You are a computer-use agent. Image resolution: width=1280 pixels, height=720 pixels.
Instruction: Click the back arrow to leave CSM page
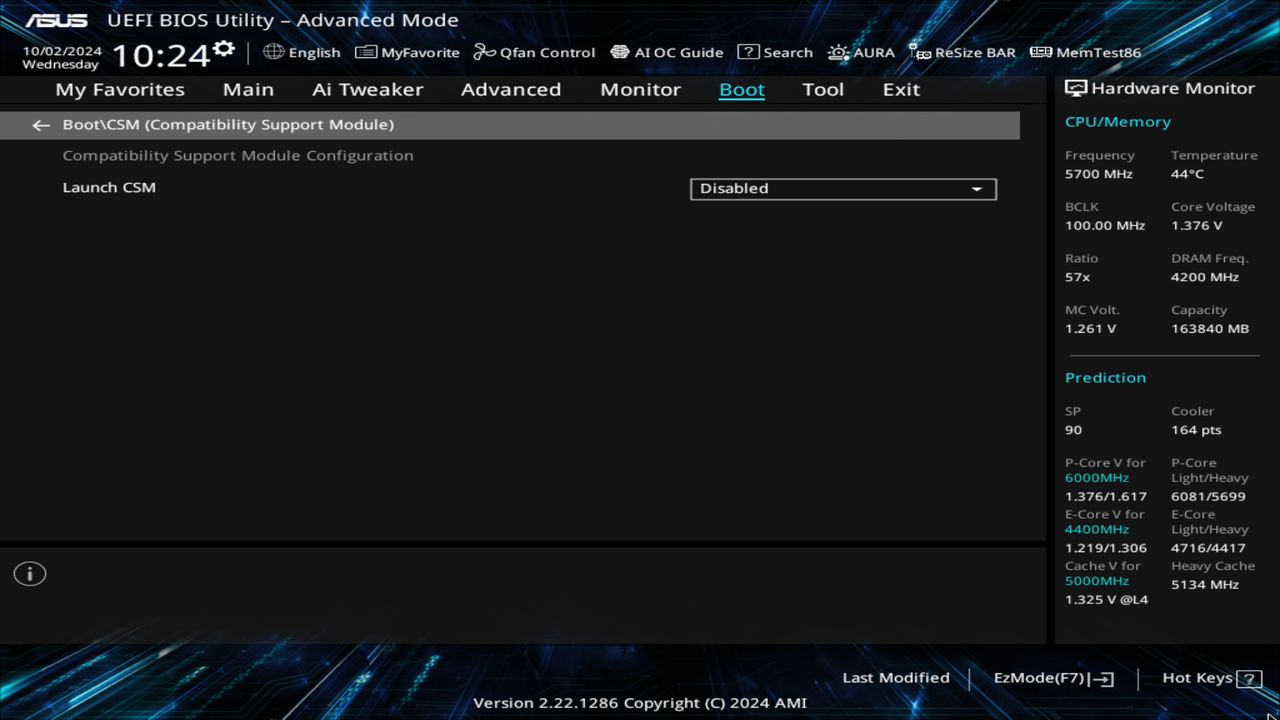40,124
